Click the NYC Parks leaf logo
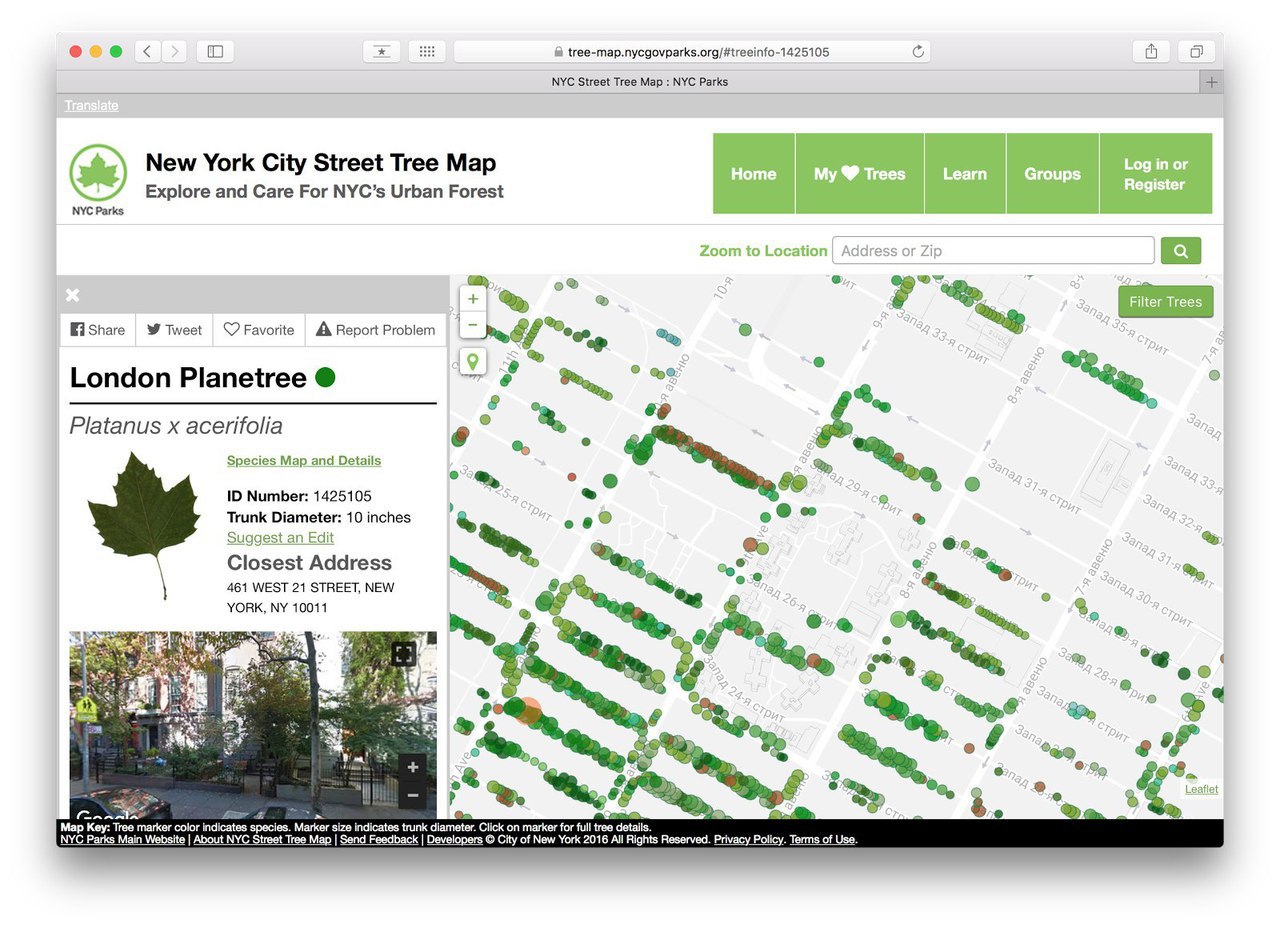Screen dimensions: 1280x928 98,173
